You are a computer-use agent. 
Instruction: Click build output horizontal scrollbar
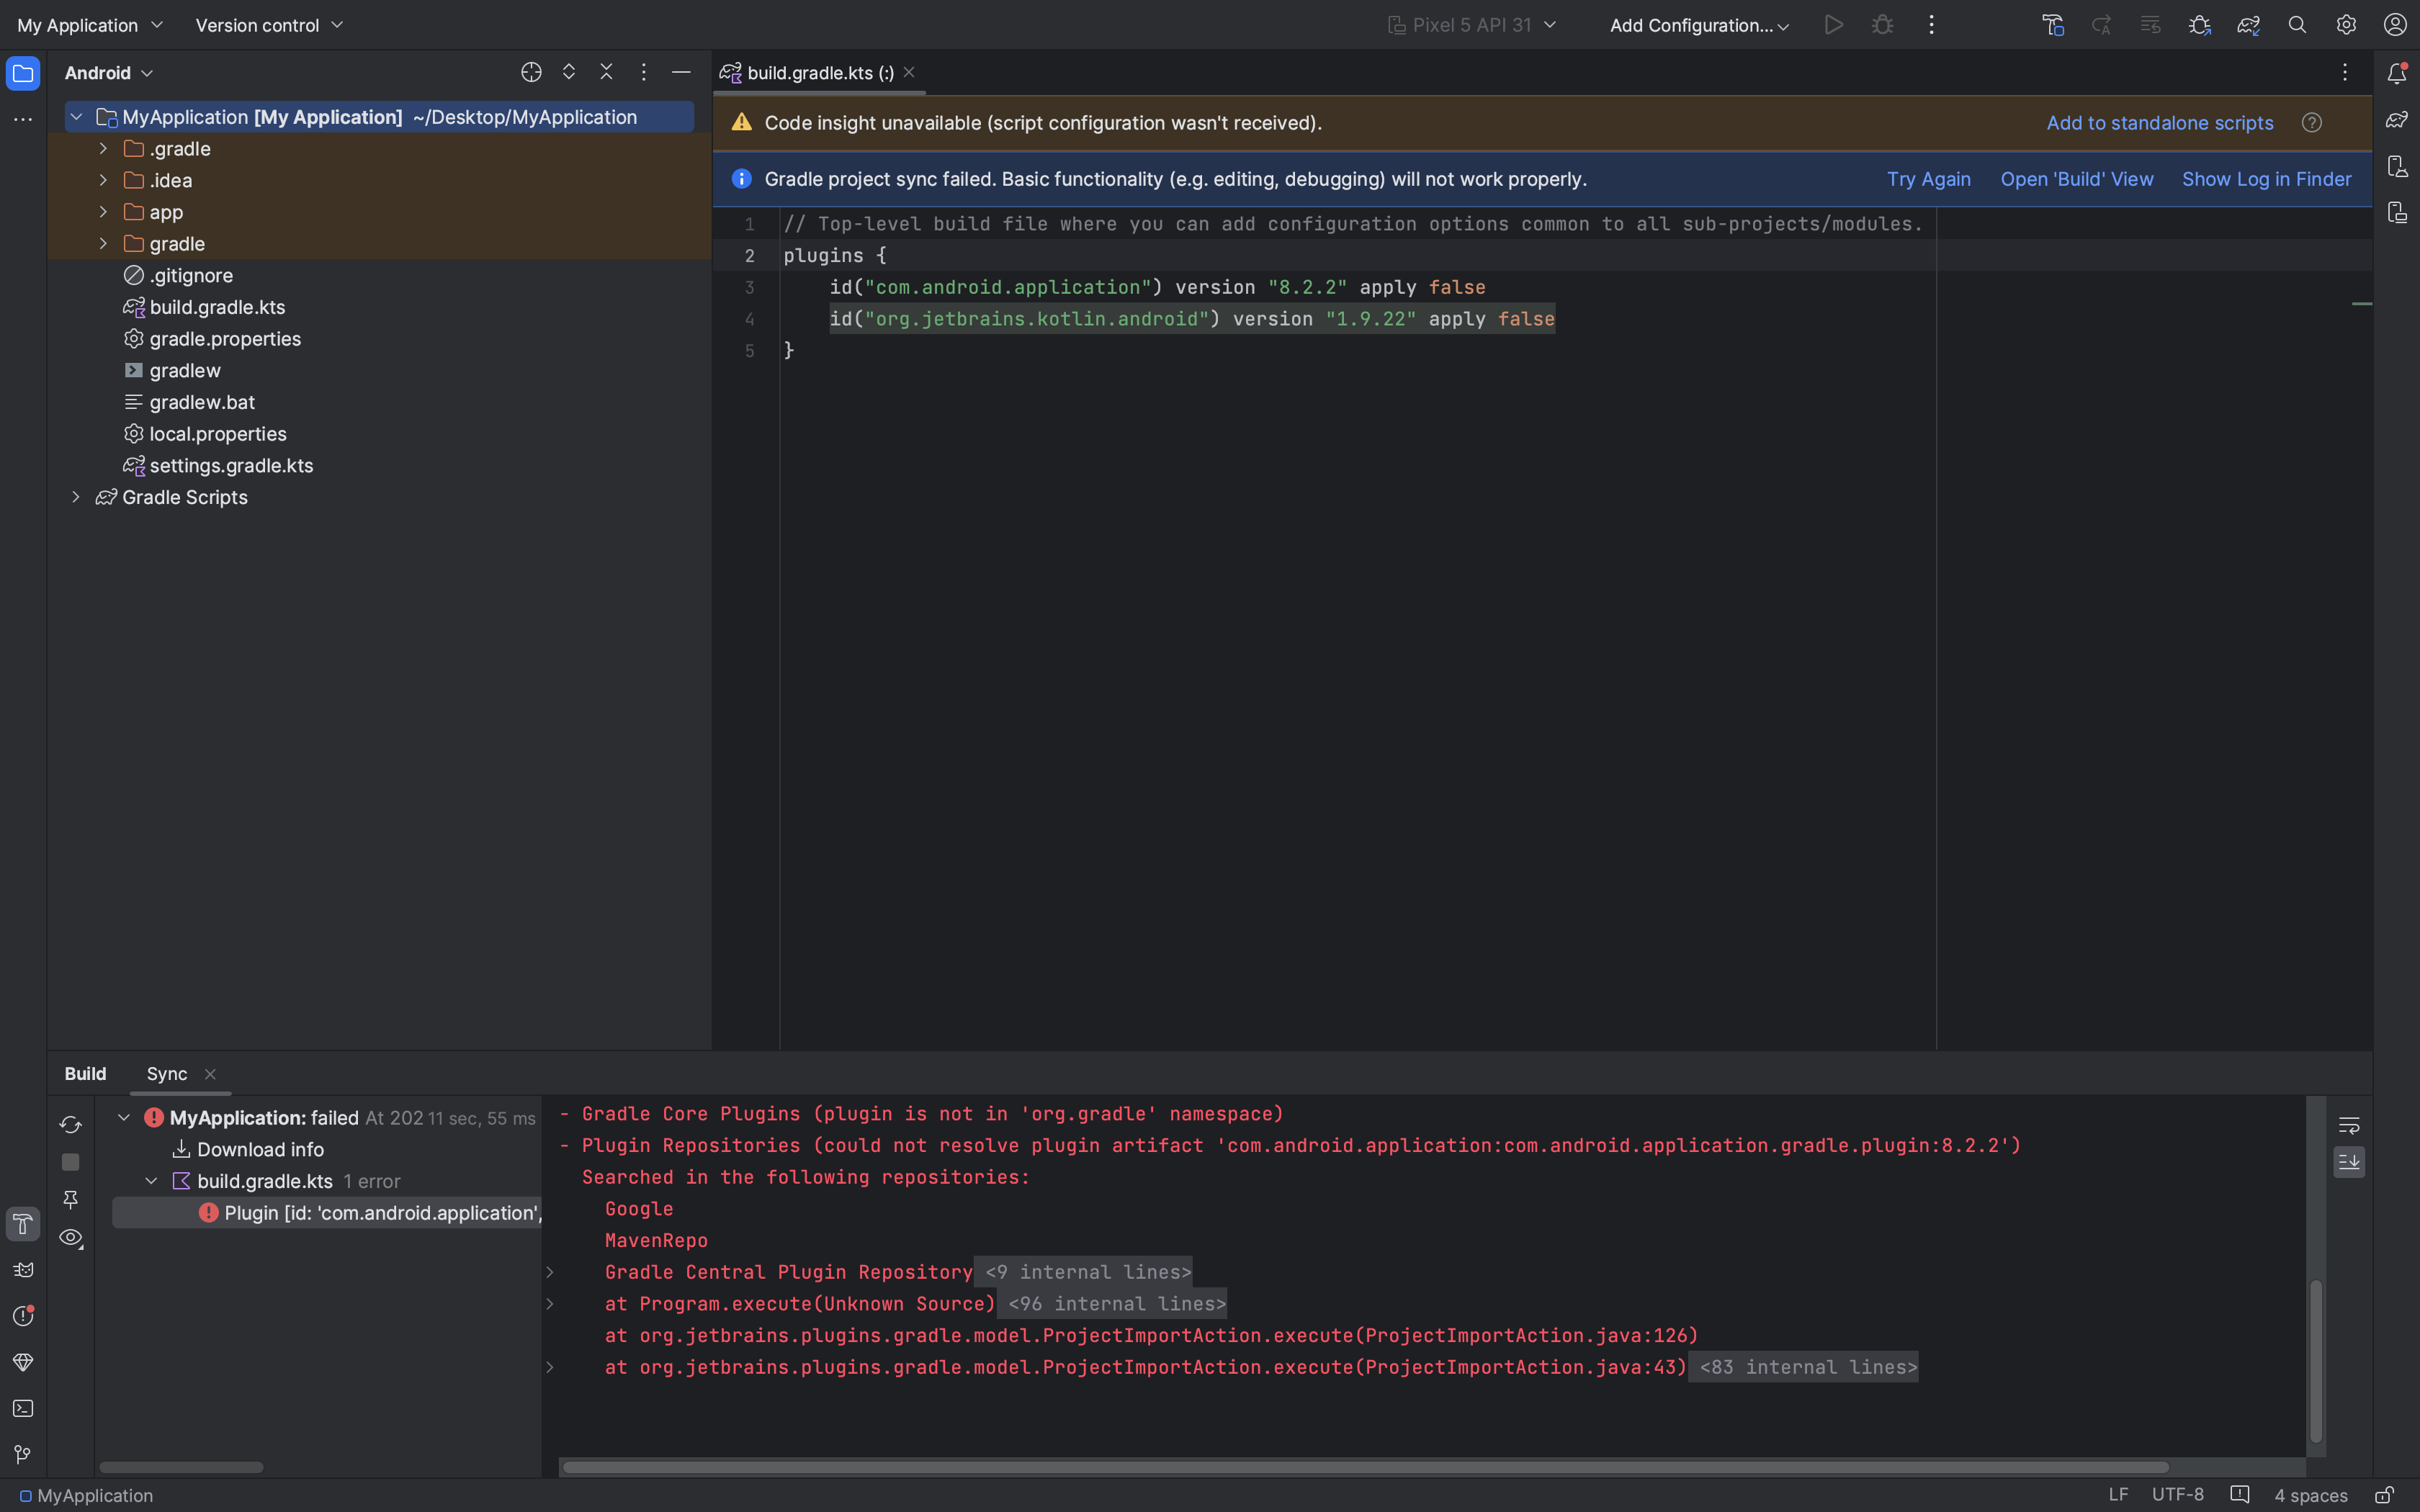click(1365, 1467)
